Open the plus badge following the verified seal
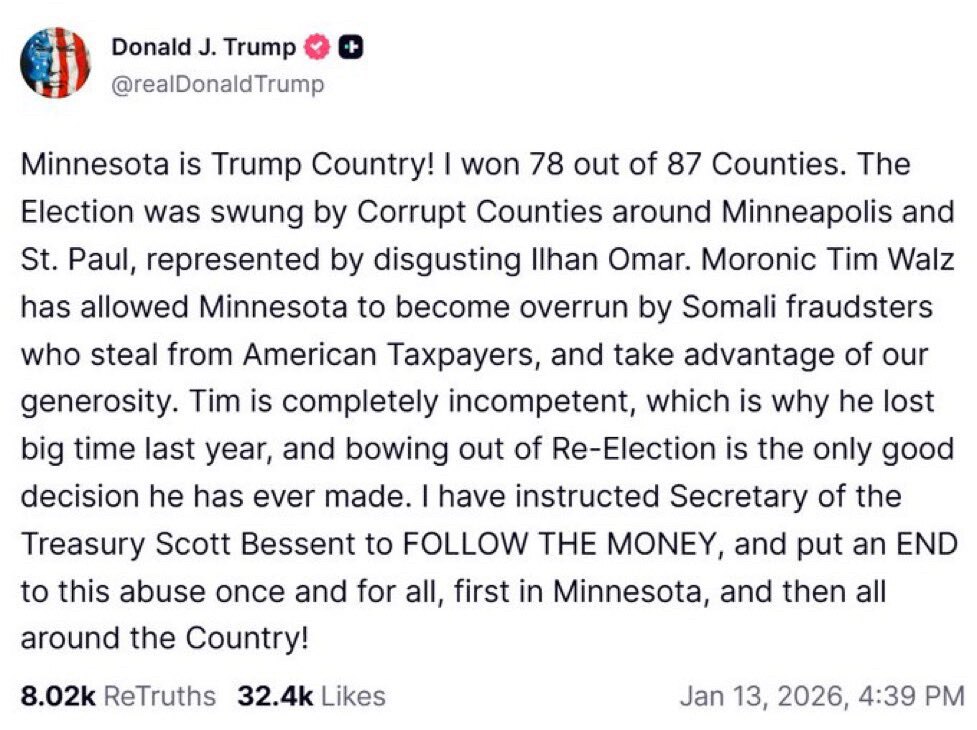This screenshot has height=730, width=977. (x=351, y=46)
